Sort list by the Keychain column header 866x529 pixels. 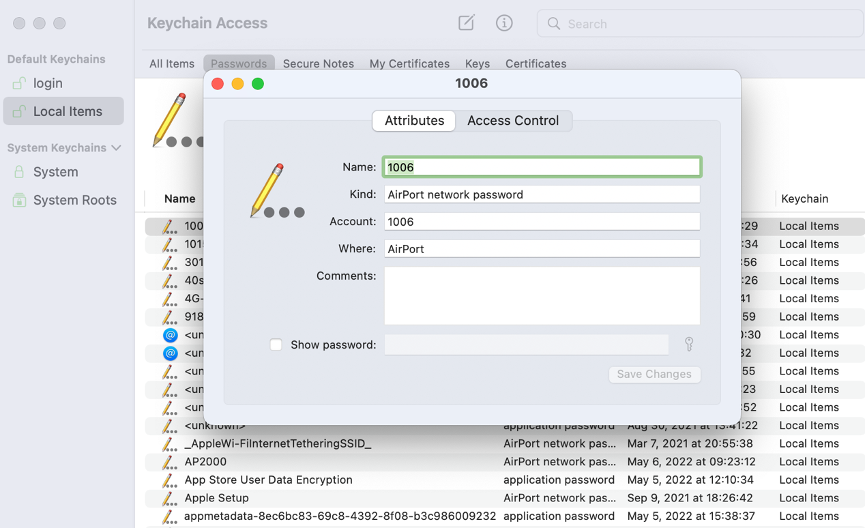[804, 199]
